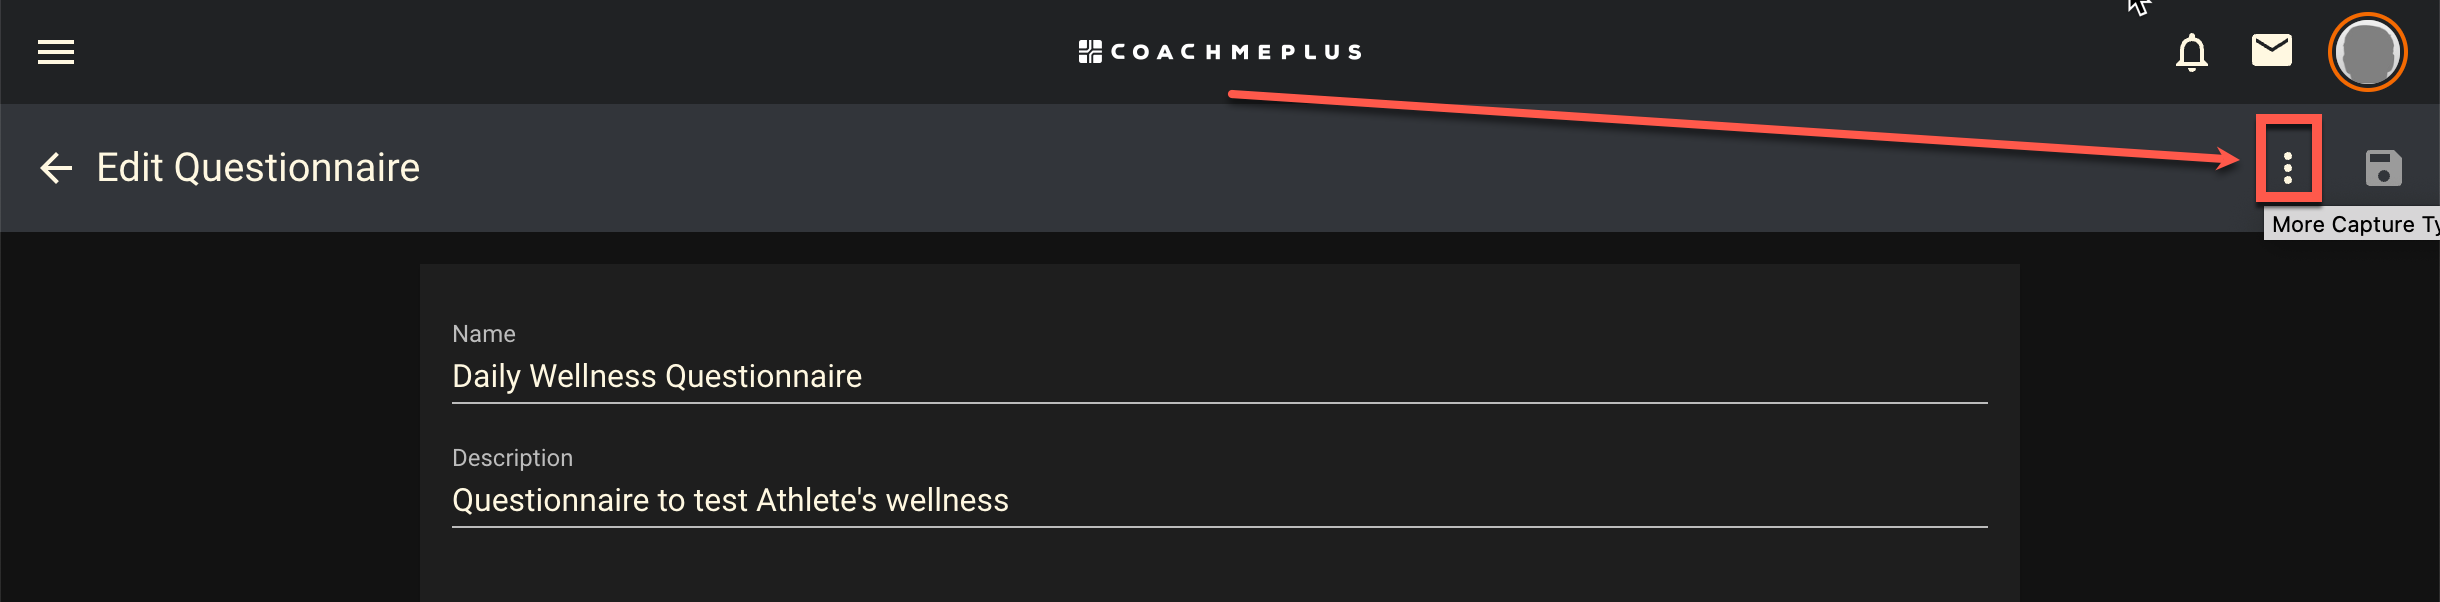Open the notifications bell
This screenshot has height=602, width=2440.
[x=2191, y=52]
